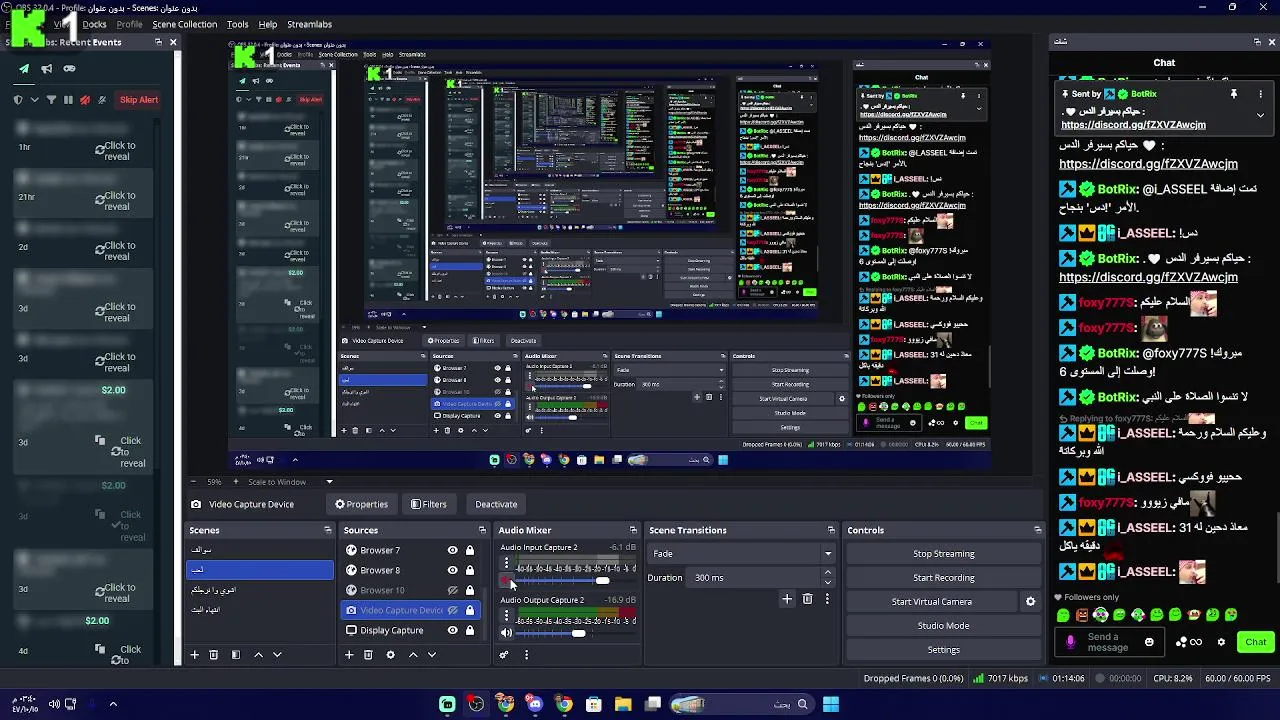The width and height of the screenshot is (1280, 720).
Task: Open the Streamlabs menu
Action: [x=309, y=24]
